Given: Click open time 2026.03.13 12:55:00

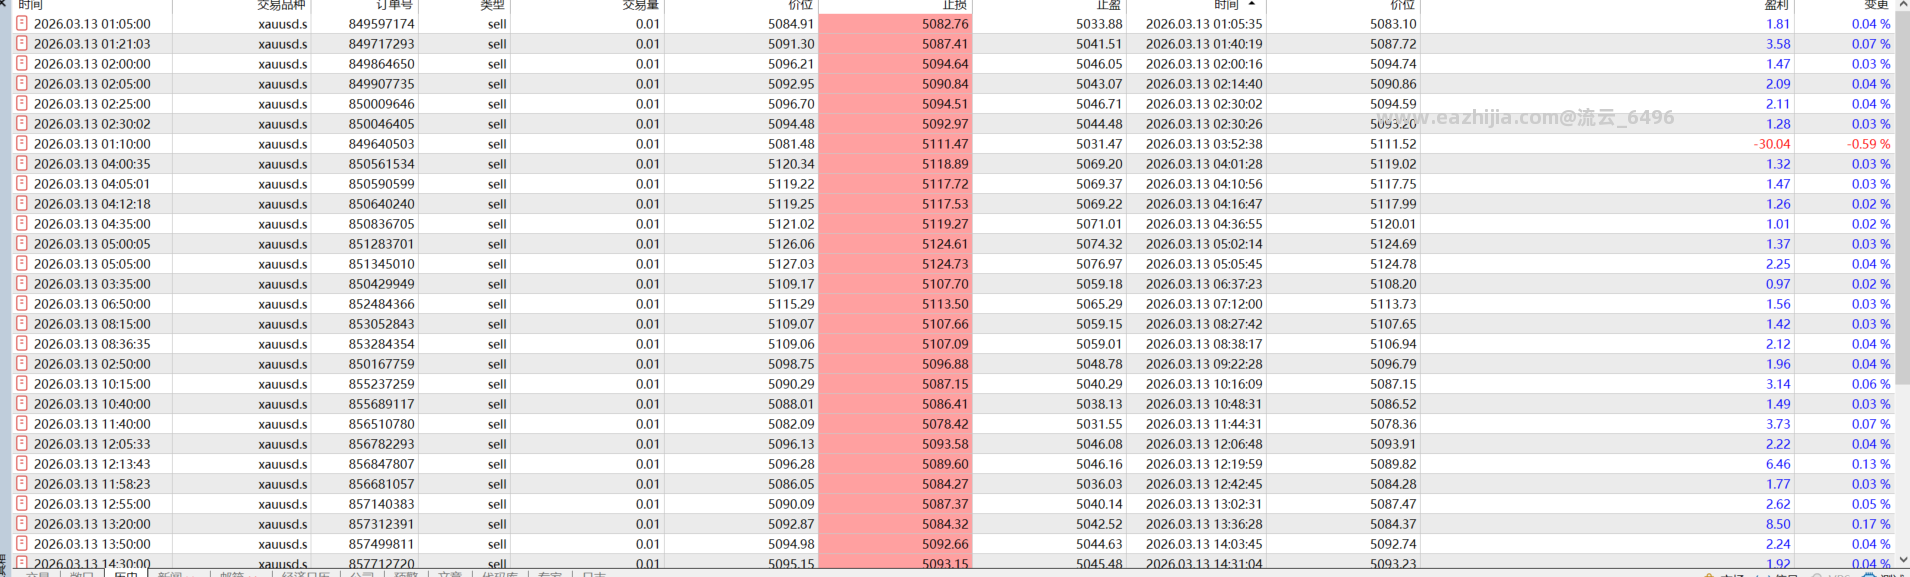Looking at the screenshot, I should (x=92, y=504).
